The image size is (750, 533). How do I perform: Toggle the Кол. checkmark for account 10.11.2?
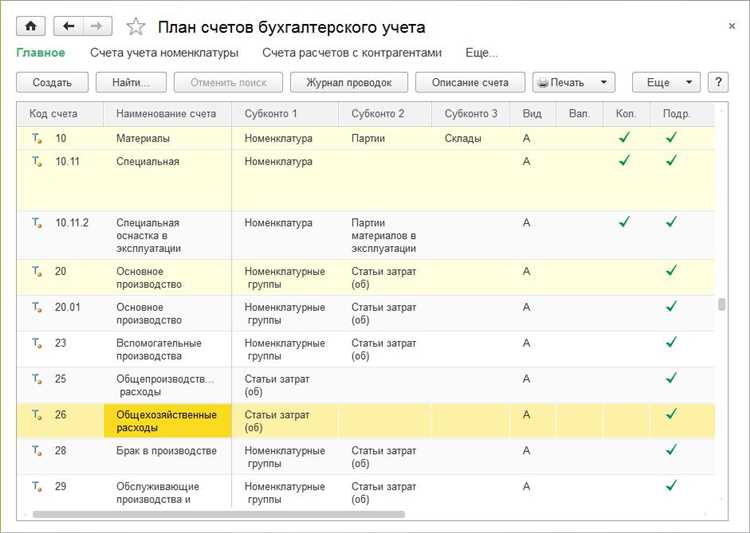625,222
